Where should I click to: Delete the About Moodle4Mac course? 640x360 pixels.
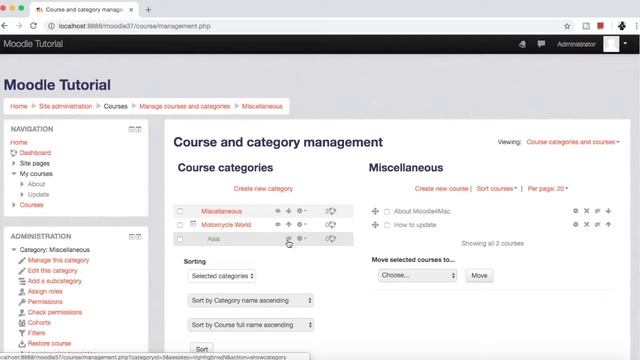(587, 211)
